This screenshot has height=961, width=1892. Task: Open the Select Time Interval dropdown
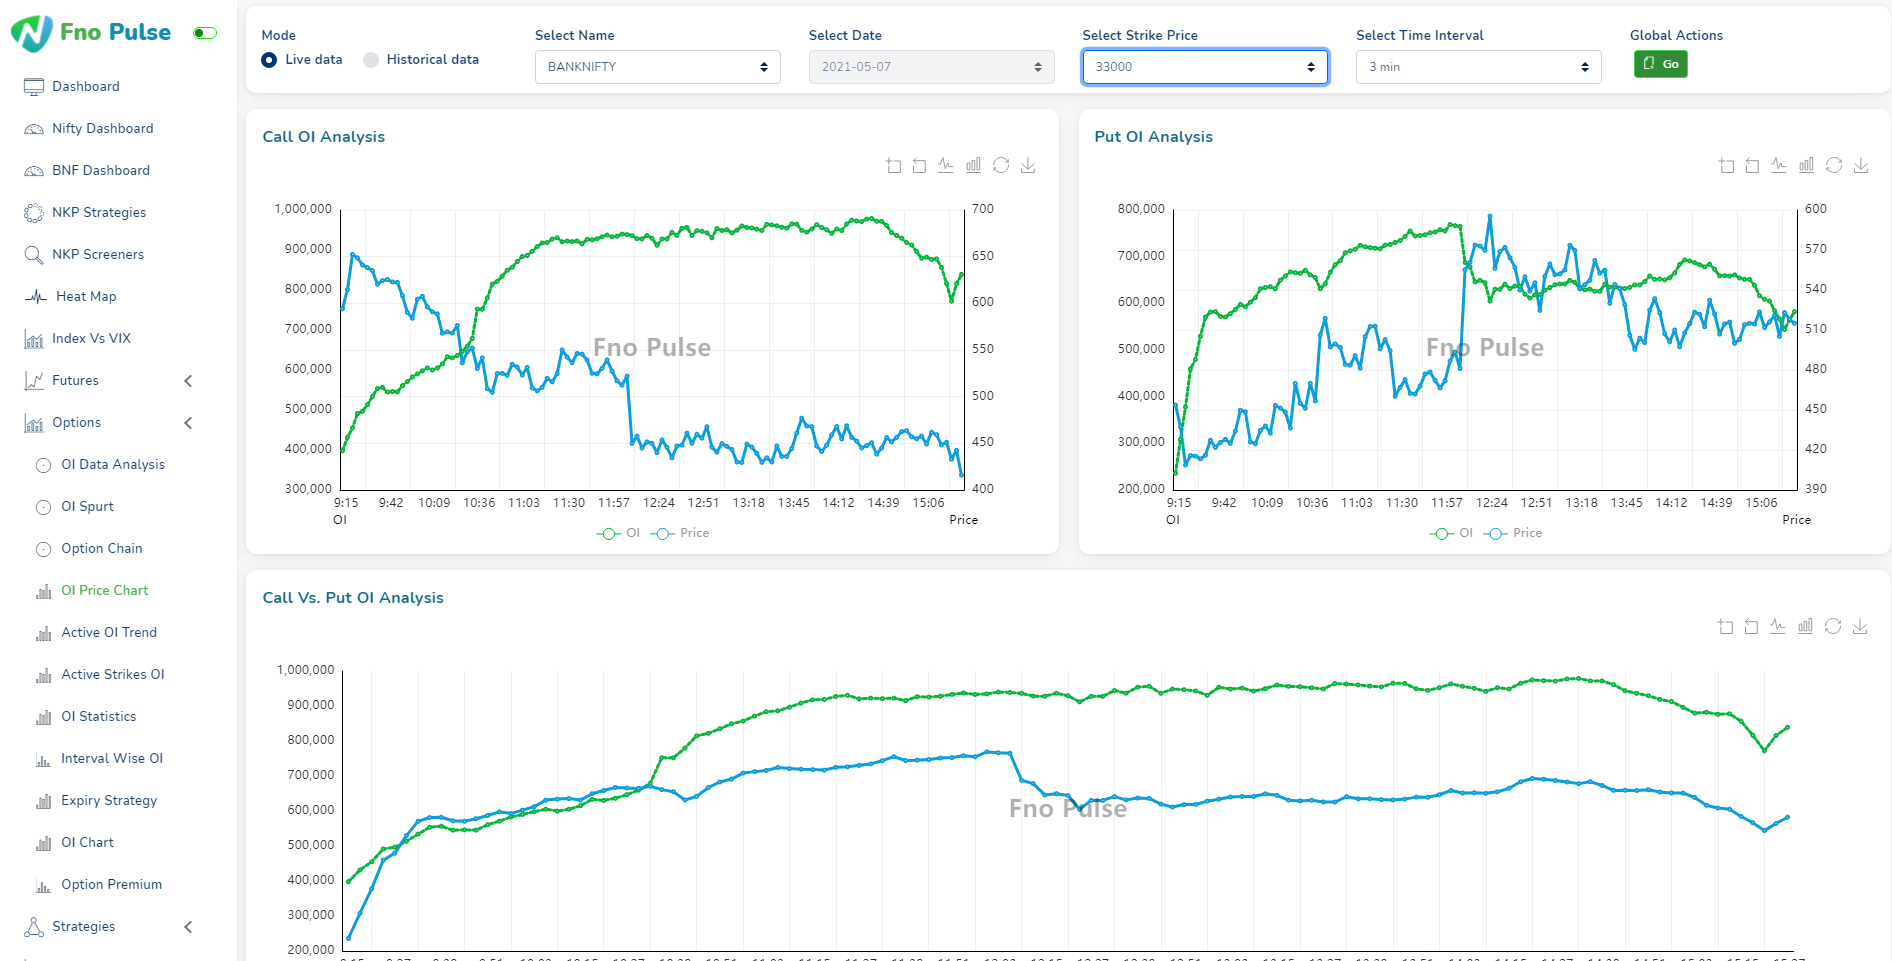tap(1479, 67)
